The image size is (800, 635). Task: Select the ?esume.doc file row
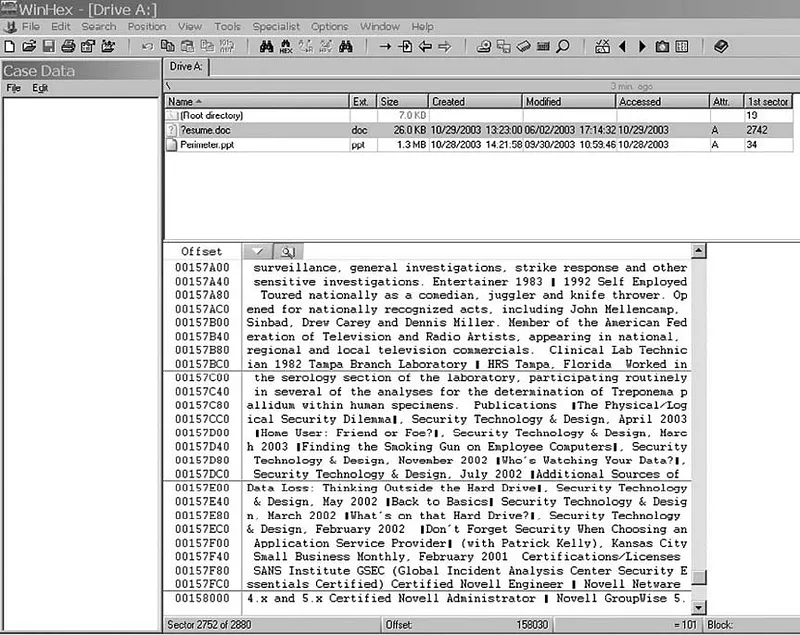(479, 130)
